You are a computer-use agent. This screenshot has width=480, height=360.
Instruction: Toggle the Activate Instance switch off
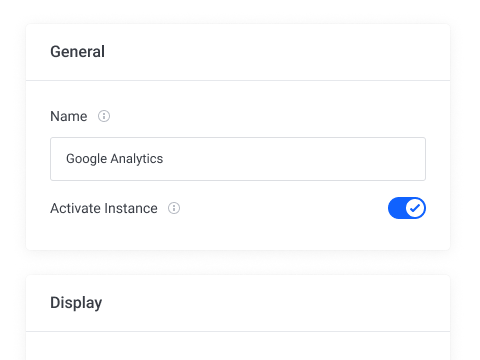coord(407,208)
